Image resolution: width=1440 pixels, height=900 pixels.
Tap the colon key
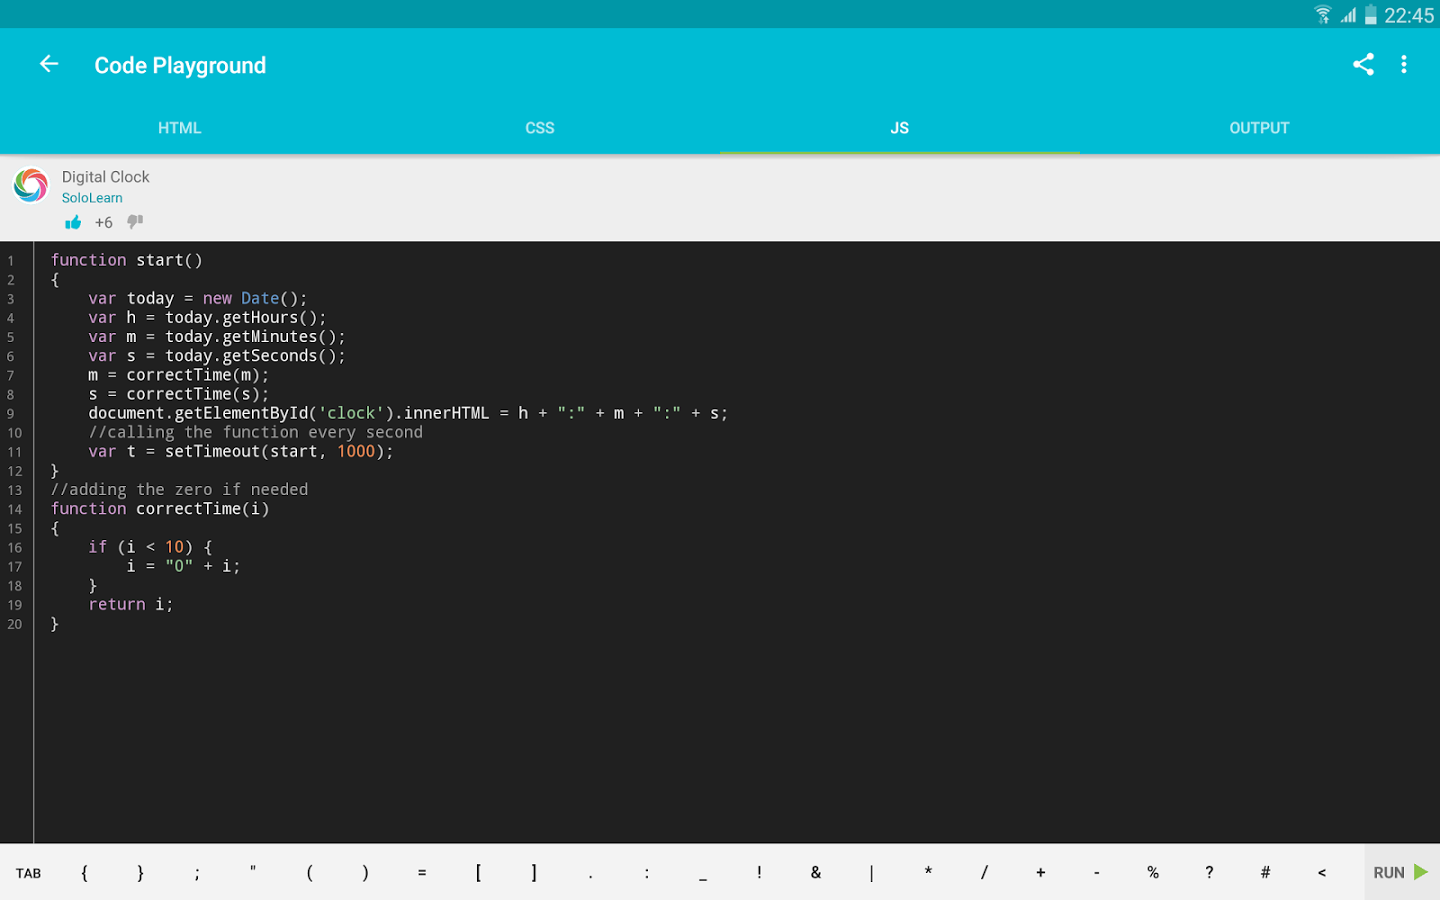click(647, 873)
